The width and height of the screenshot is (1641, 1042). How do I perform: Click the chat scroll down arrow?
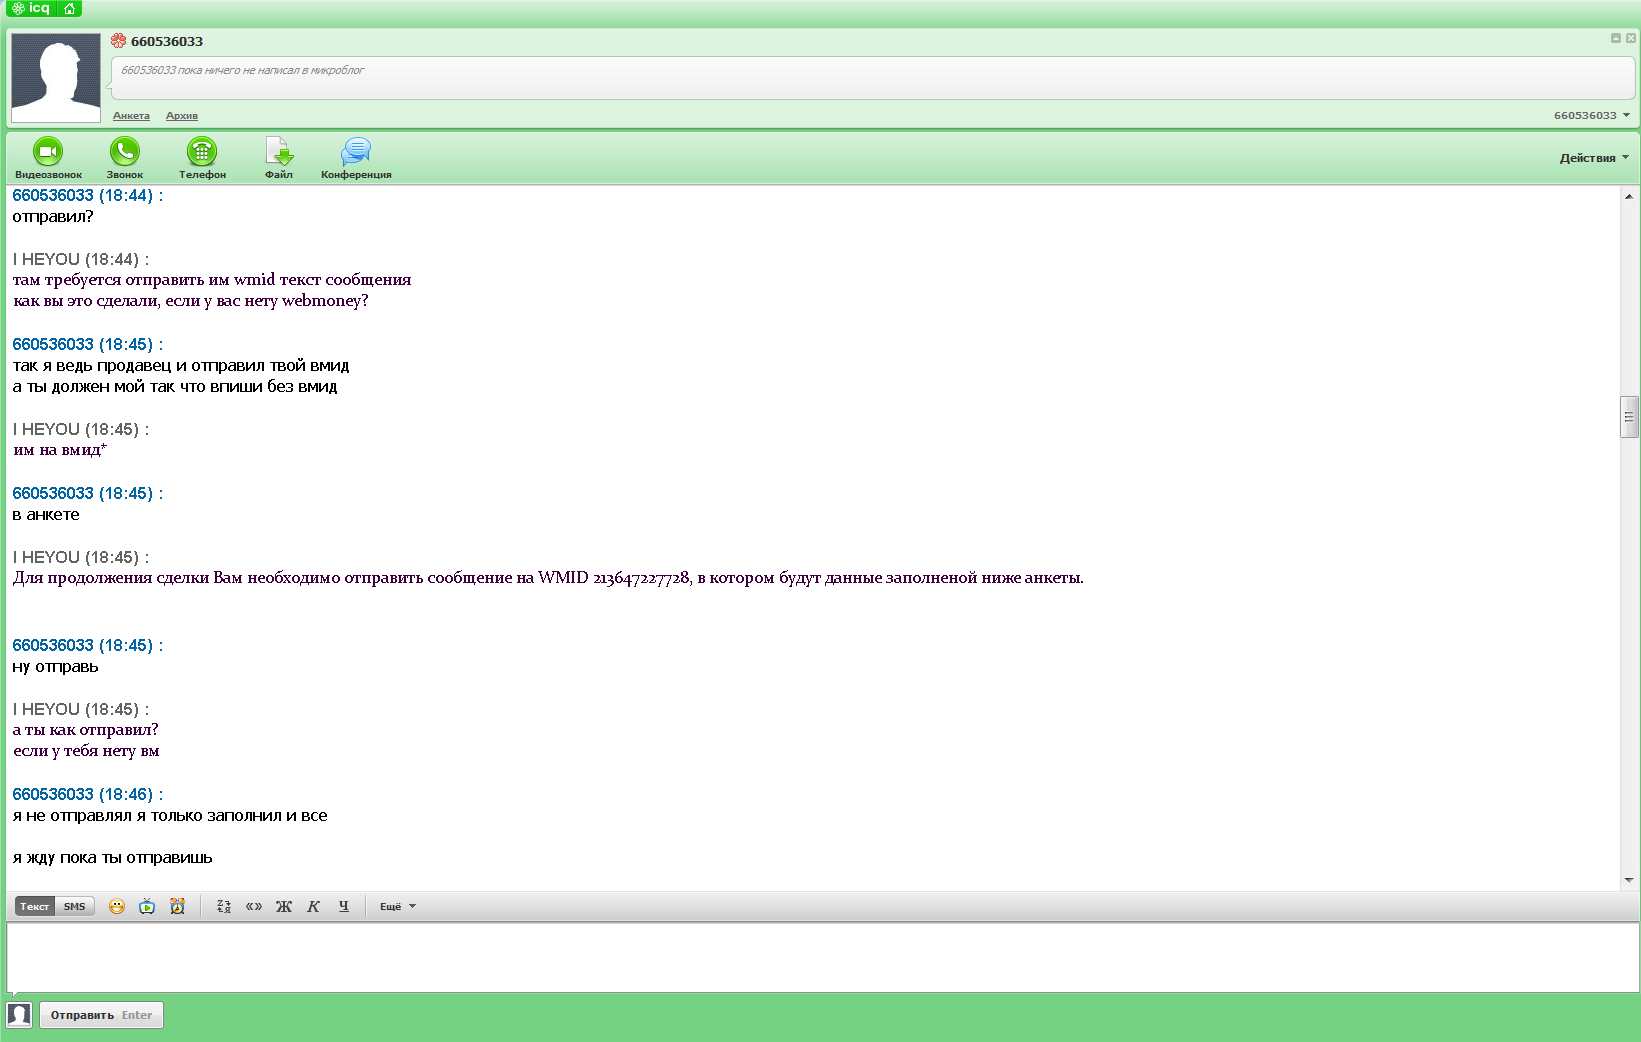tap(1629, 880)
